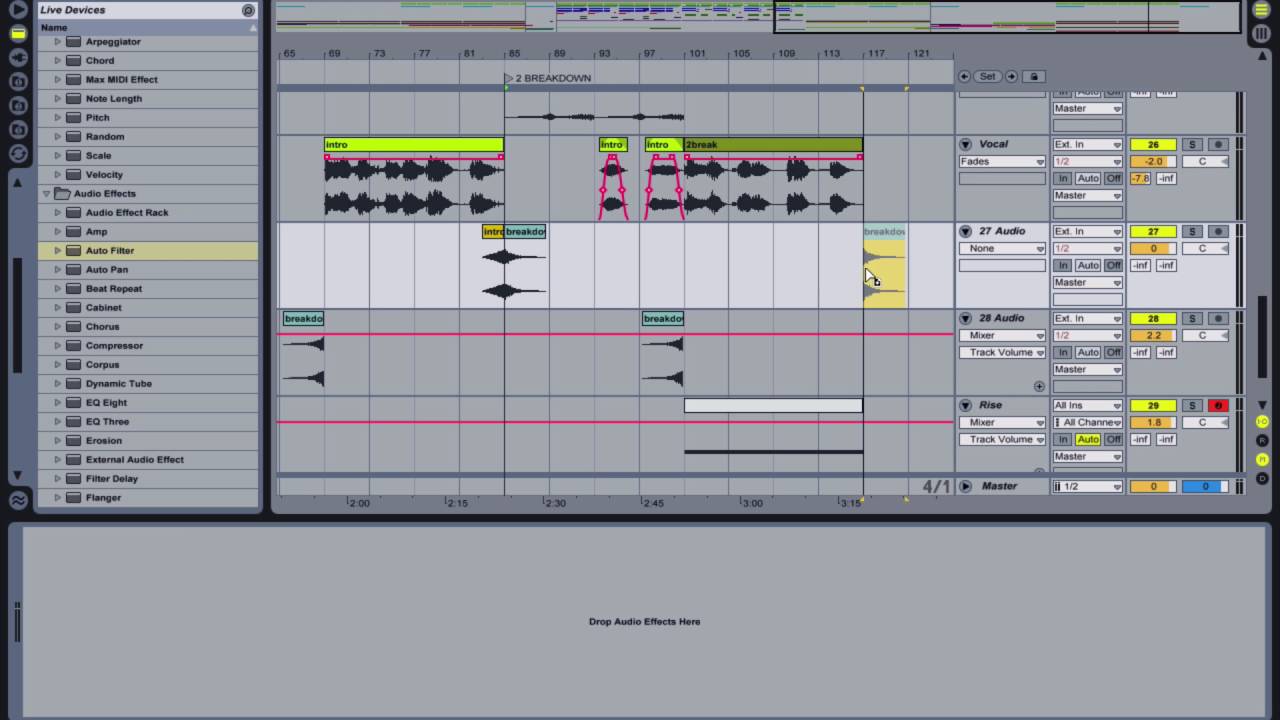Open the Live Device Browser icon
This screenshot has width=1280, height=720.
[x=18, y=33]
